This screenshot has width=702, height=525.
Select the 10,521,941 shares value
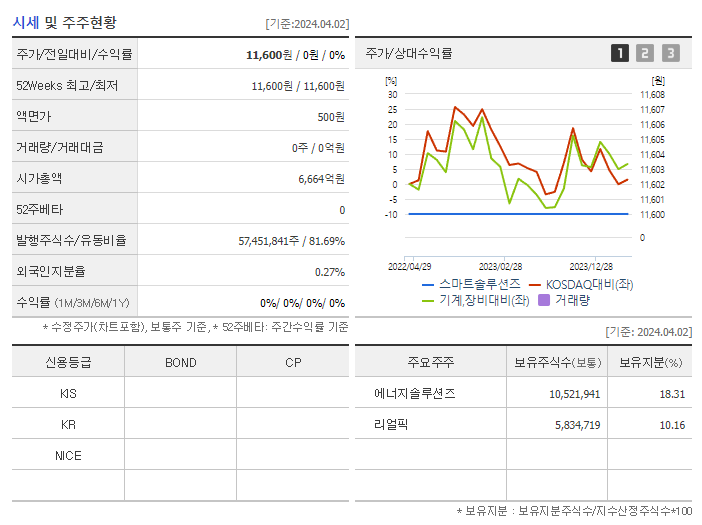(x=574, y=394)
